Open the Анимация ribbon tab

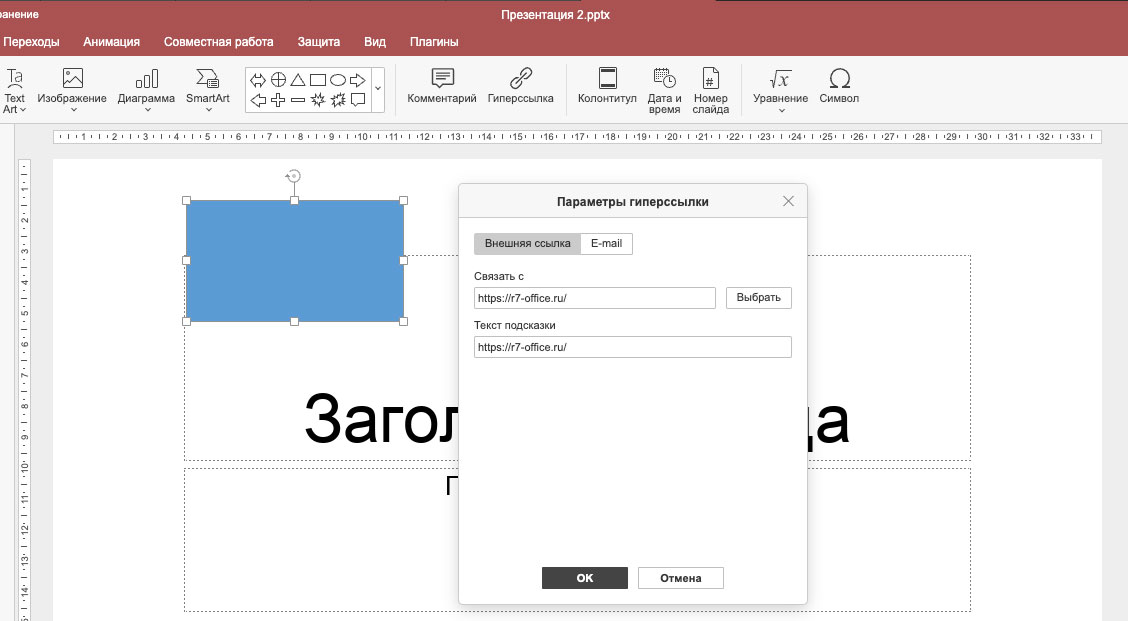(112, 42)
